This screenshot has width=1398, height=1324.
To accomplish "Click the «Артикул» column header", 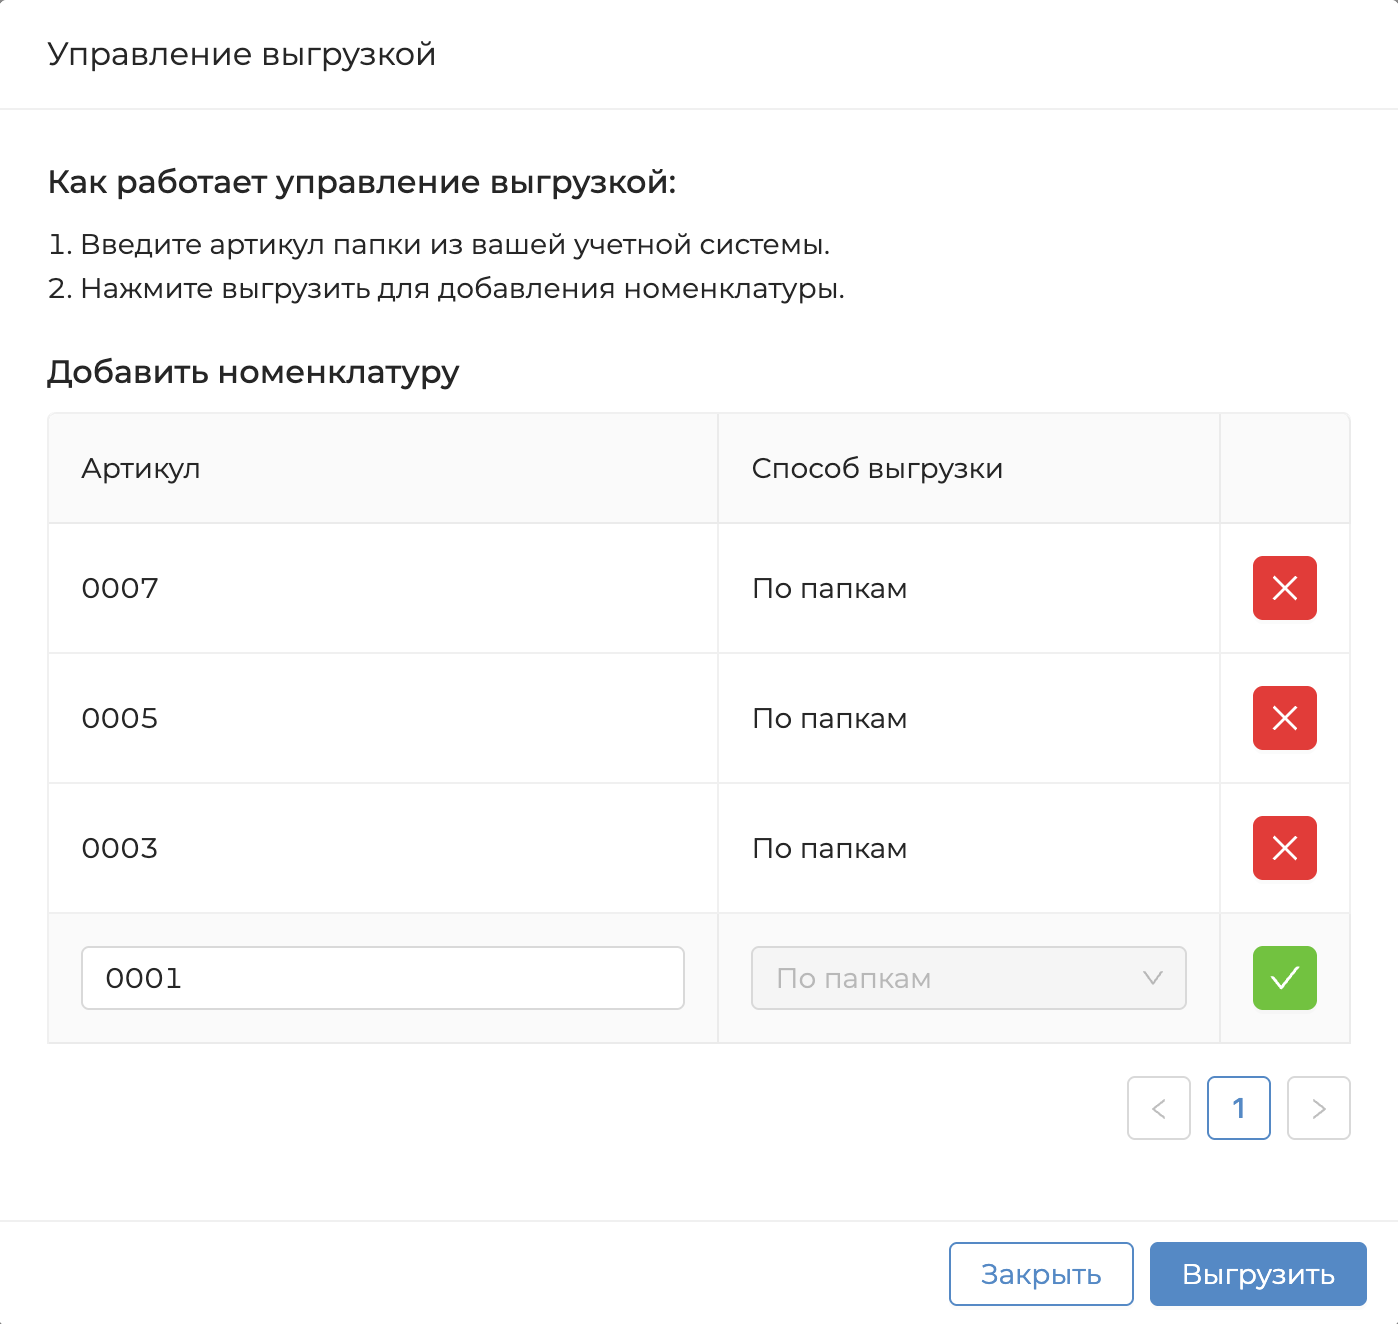I will coord(141,468).
